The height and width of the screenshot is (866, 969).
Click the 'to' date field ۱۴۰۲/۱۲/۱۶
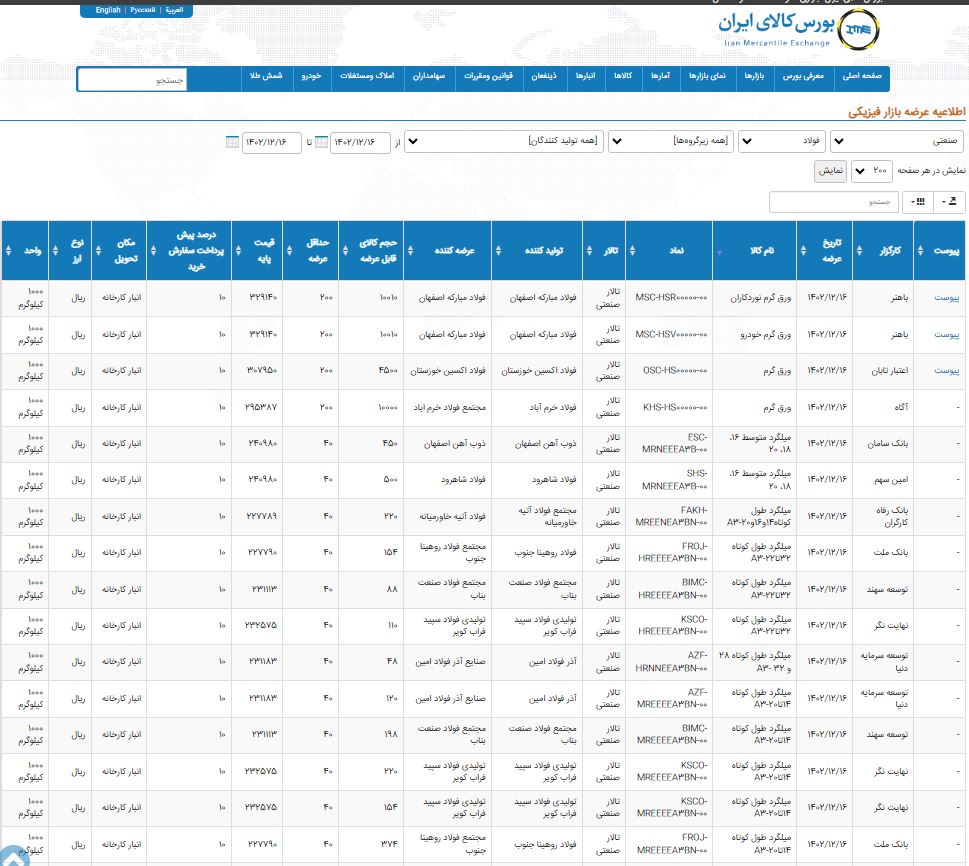(271, 142)
